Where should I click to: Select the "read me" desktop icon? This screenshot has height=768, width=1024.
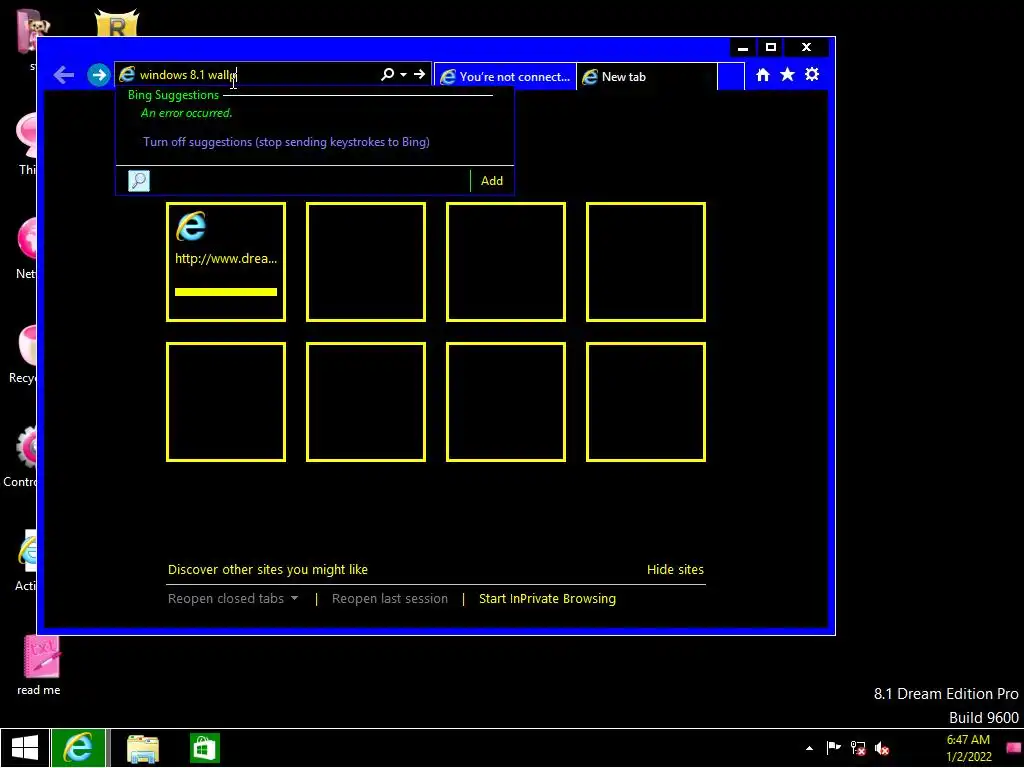39,666
